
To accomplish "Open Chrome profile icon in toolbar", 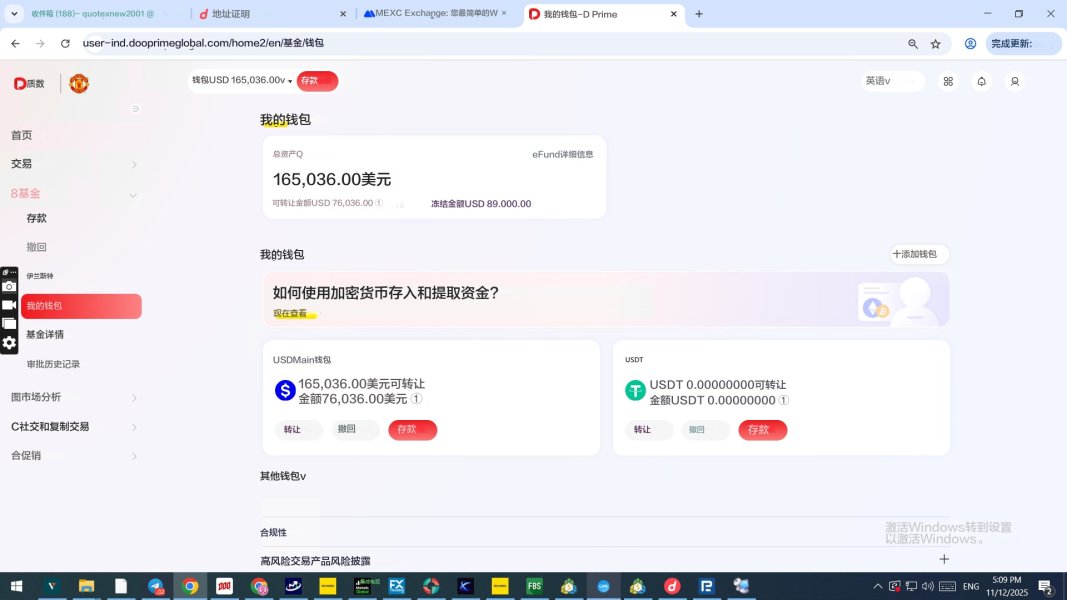I will [970, 44].
